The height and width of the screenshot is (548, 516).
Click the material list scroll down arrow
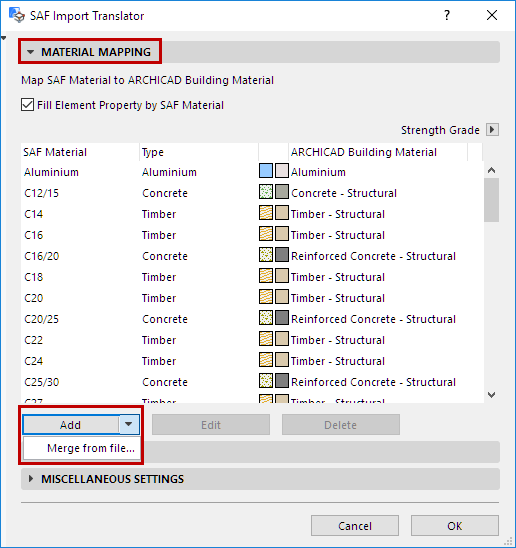point(492,395)
